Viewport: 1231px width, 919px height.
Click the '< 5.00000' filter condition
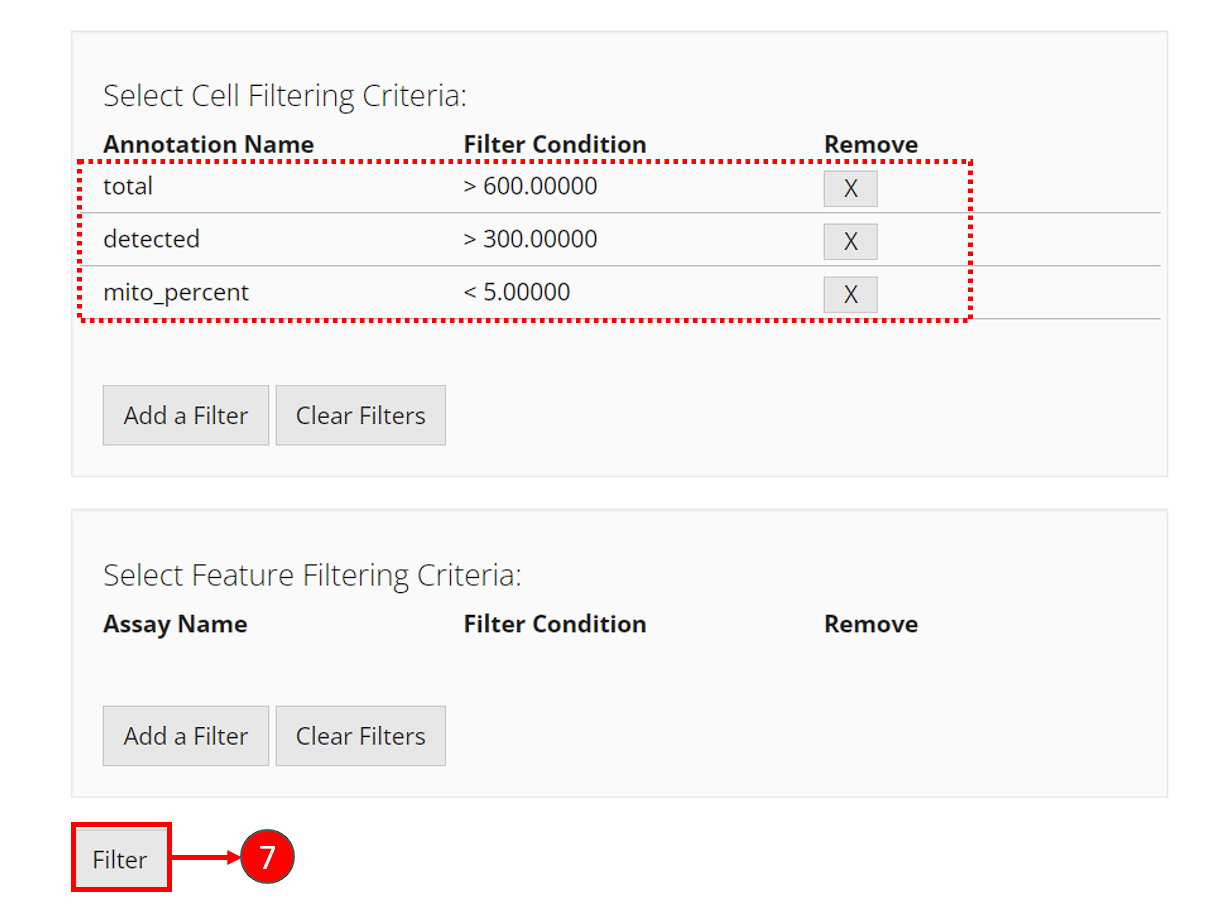pos(517,292)
